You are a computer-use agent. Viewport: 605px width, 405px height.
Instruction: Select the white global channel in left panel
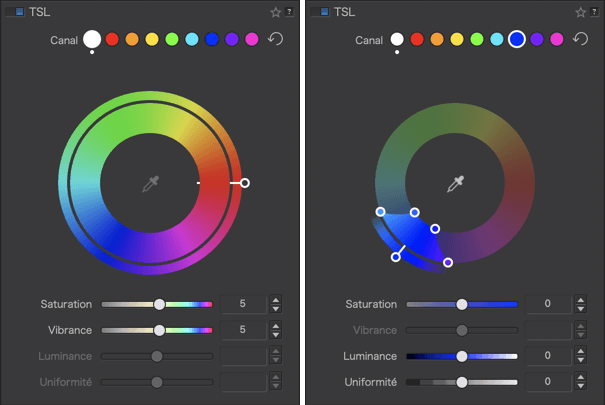[92, 39]
